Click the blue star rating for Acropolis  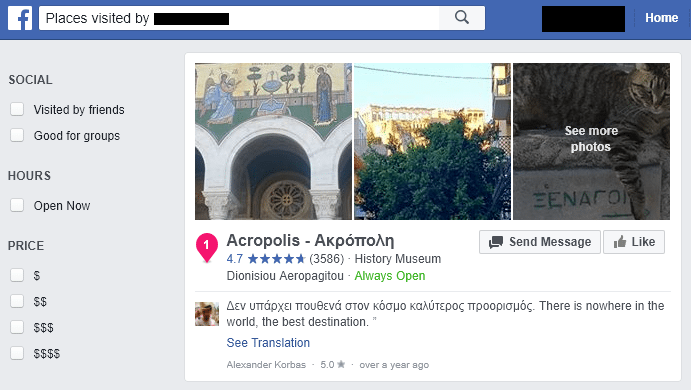point(276,259)
